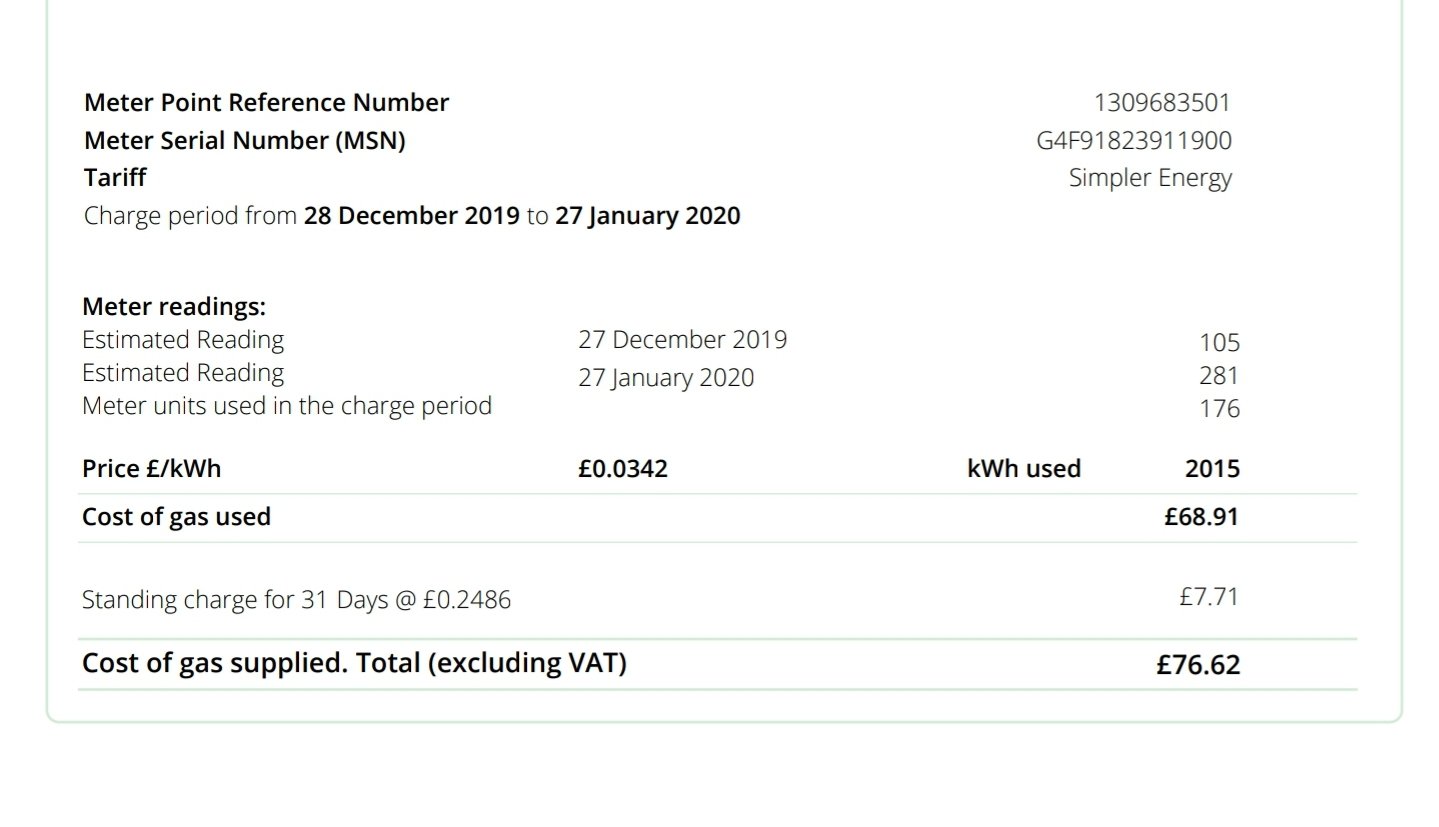Click the Simpler Energy tariff name
Viewport: 1439px width, 827px height.
1150,178
